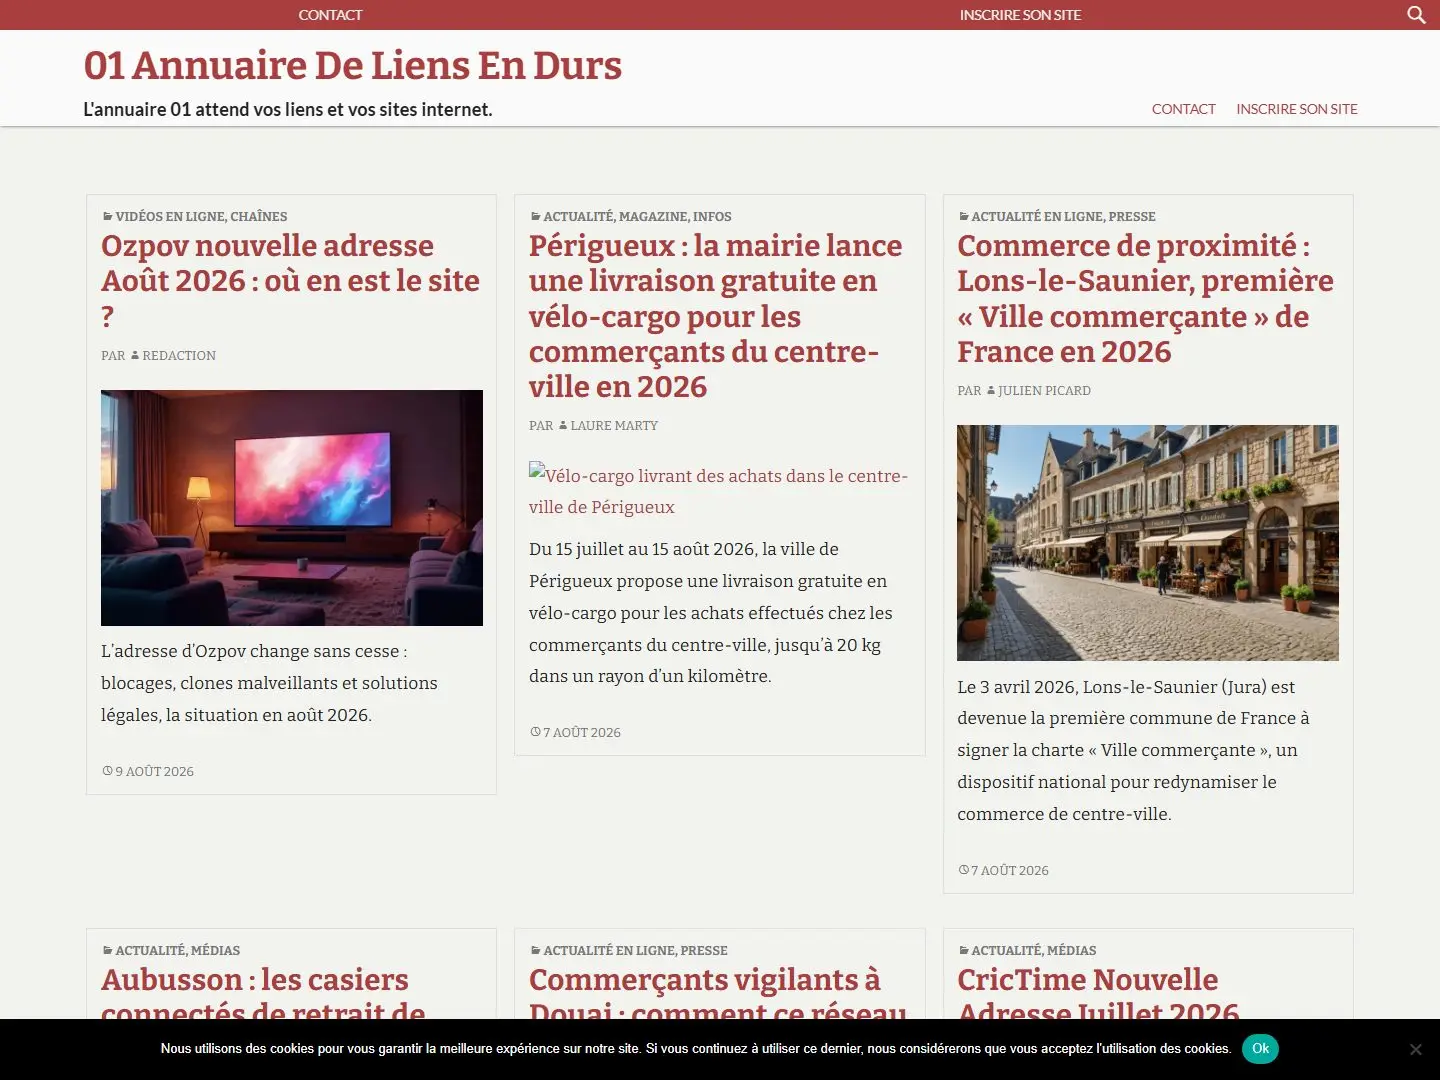The height and width of the screenshot is (1080, 1440).
Task: Select INSCRIRE SON SITE in the header navigation
Action: (x=1297, y=109)
